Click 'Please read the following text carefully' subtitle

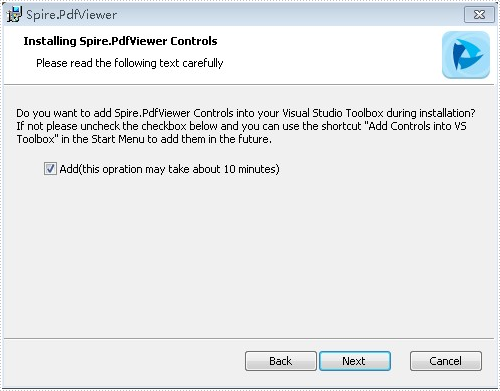pyautogui.click(x=130, y=63)
